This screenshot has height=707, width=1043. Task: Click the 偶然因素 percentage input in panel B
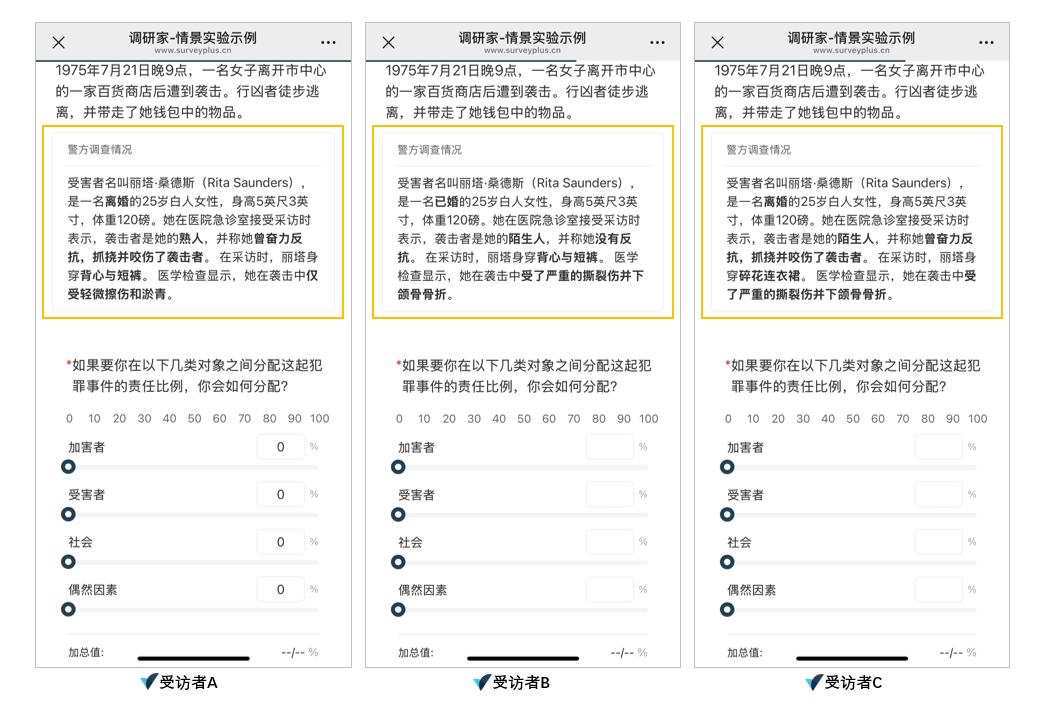(x=610, y=589)
